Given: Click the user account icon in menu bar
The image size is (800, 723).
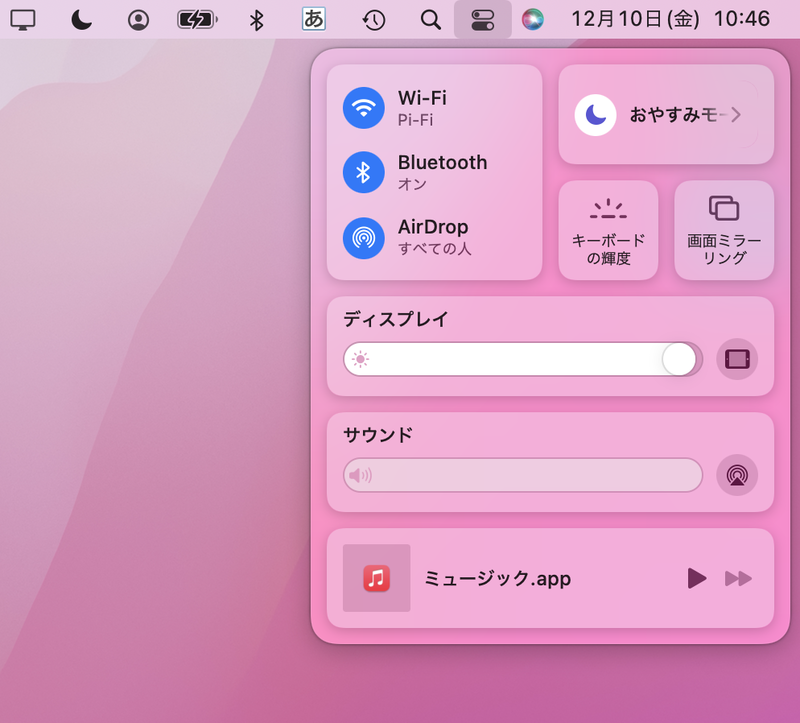Looking at the screenshot, I should tap(138, 18).
